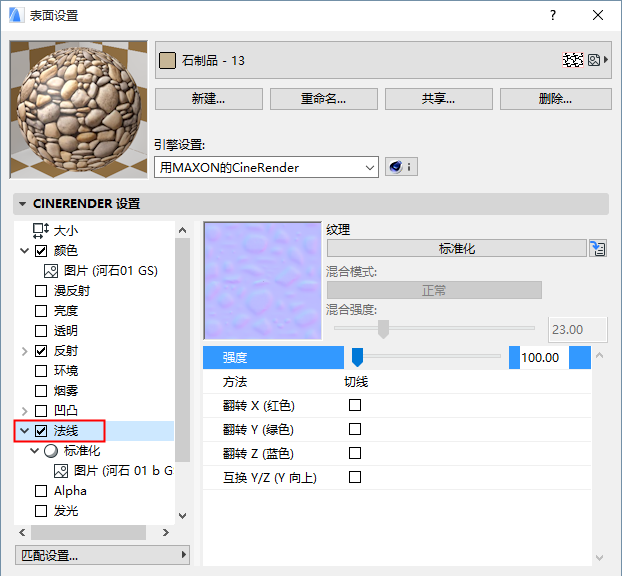Enable the 透明 channel checkbox

[x=41, y=331]
